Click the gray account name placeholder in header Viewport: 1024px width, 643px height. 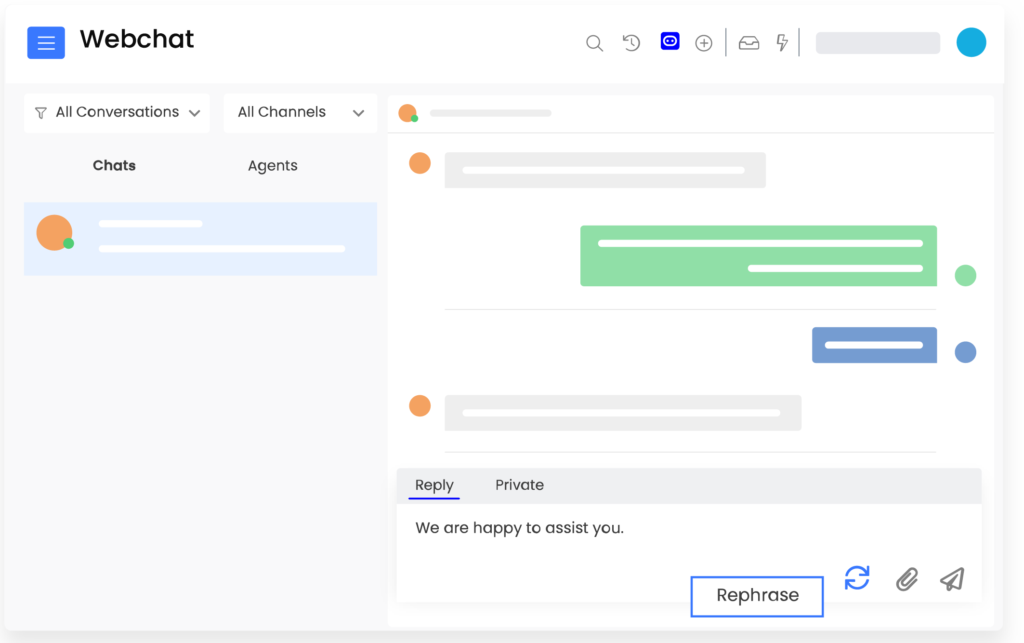click(878, 43)
